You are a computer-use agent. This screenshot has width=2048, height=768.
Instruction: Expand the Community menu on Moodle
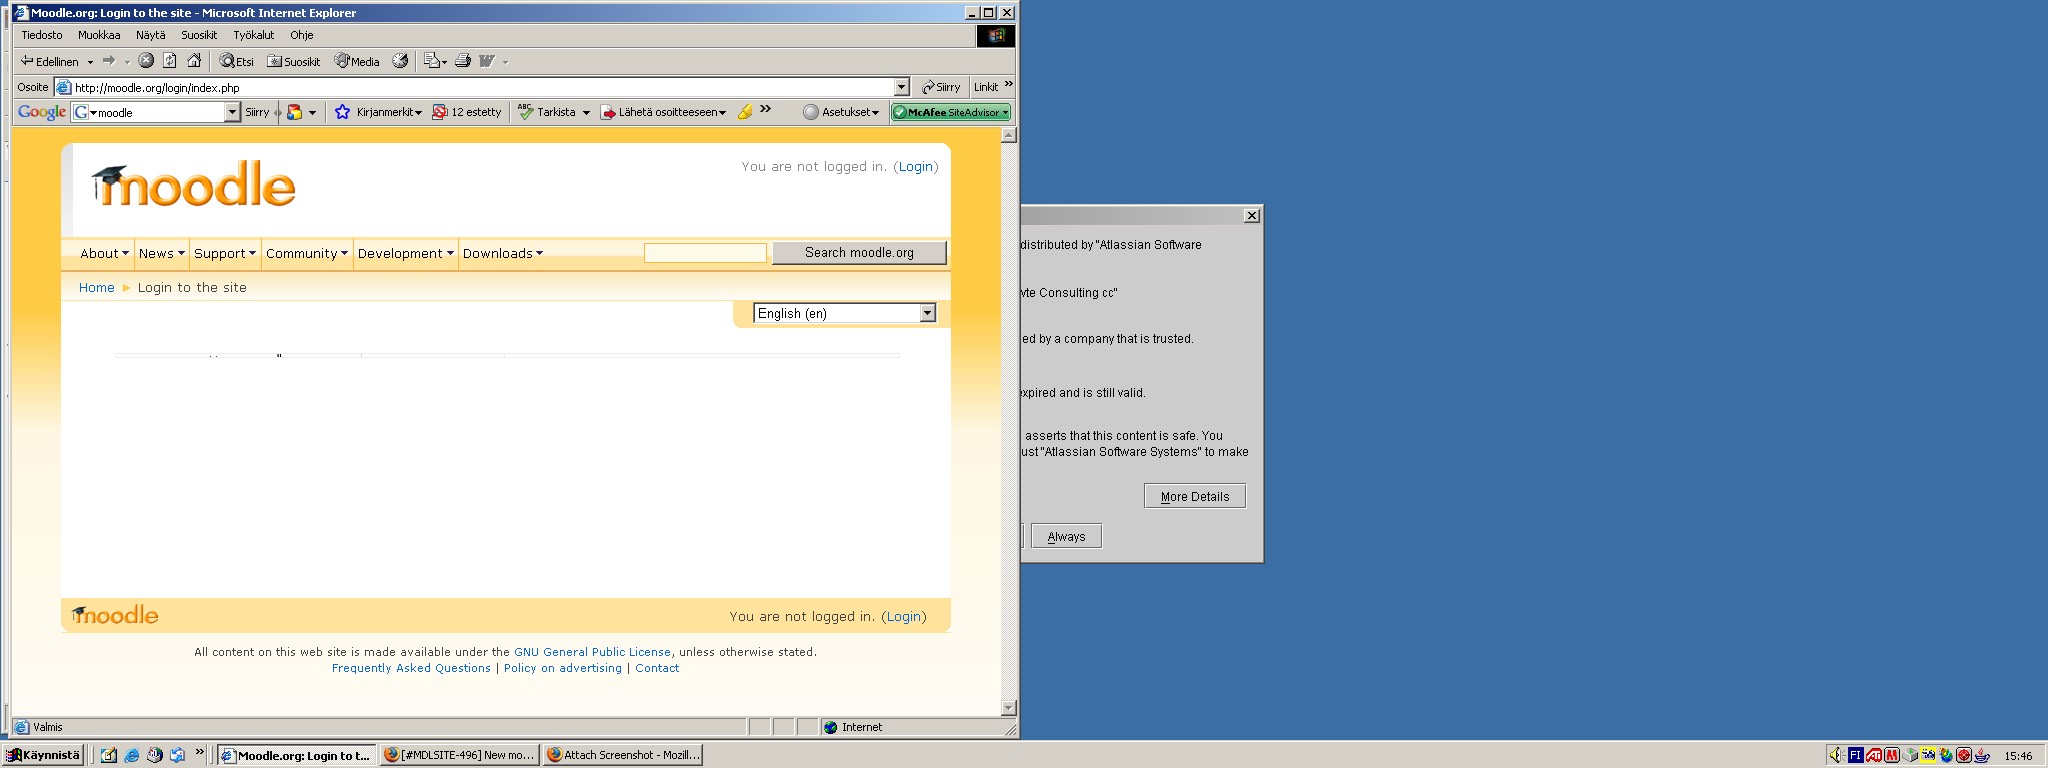pyautogui.click(x=306, y=253)
